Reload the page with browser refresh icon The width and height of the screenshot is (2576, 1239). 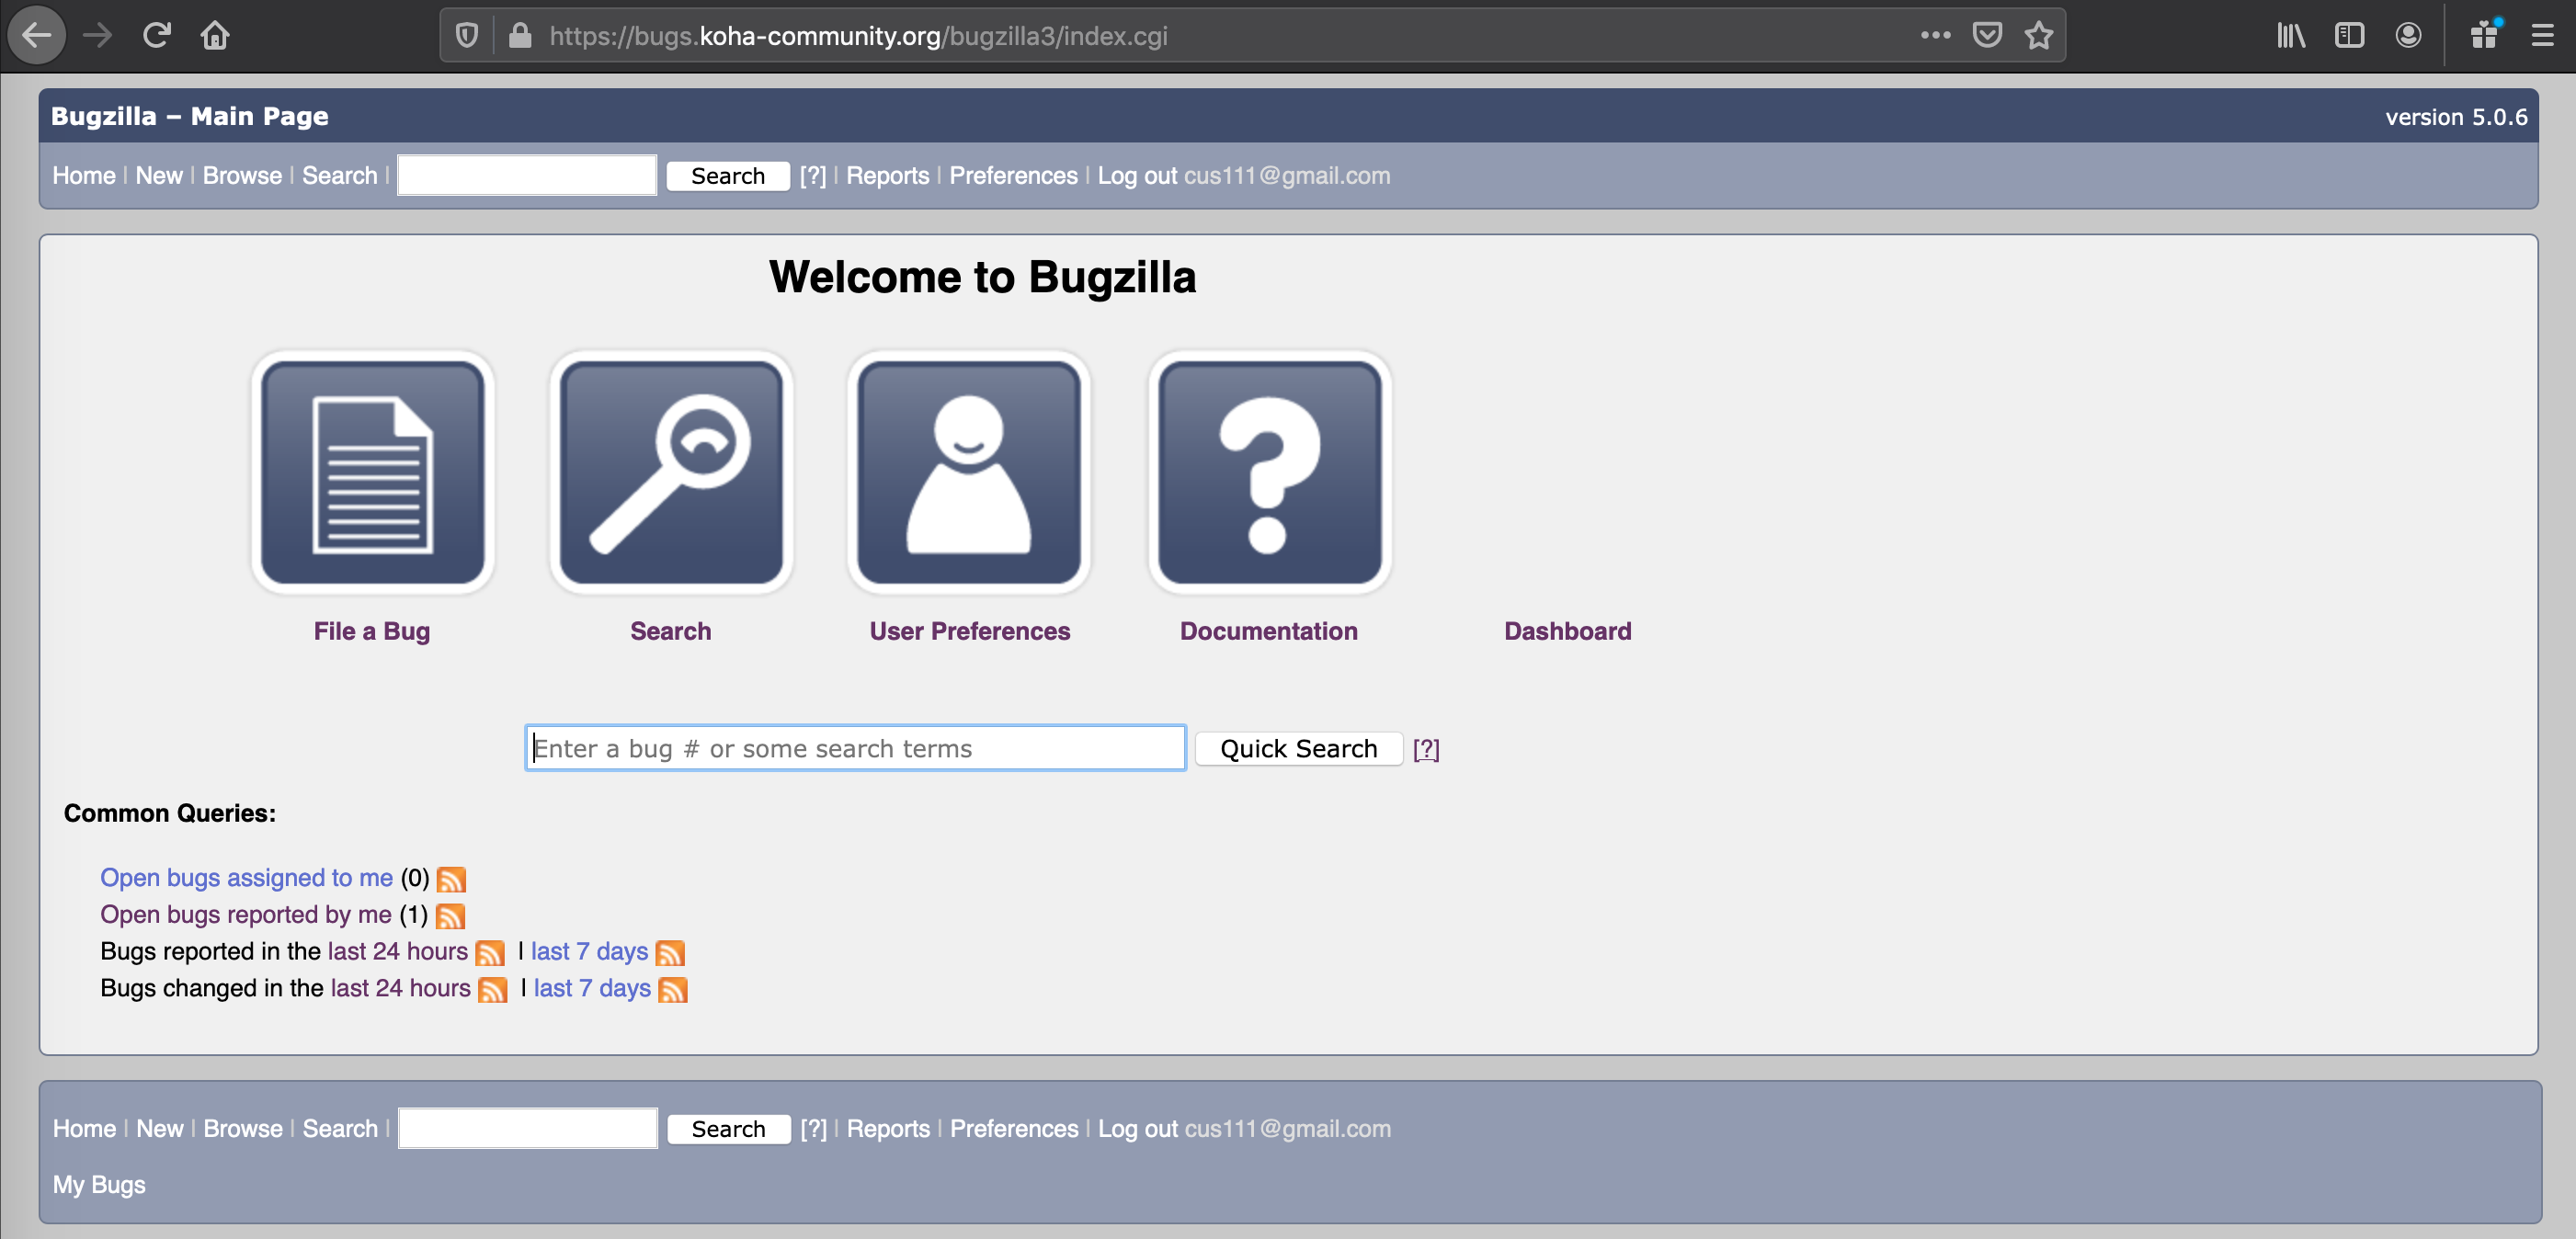pos(156,36)
